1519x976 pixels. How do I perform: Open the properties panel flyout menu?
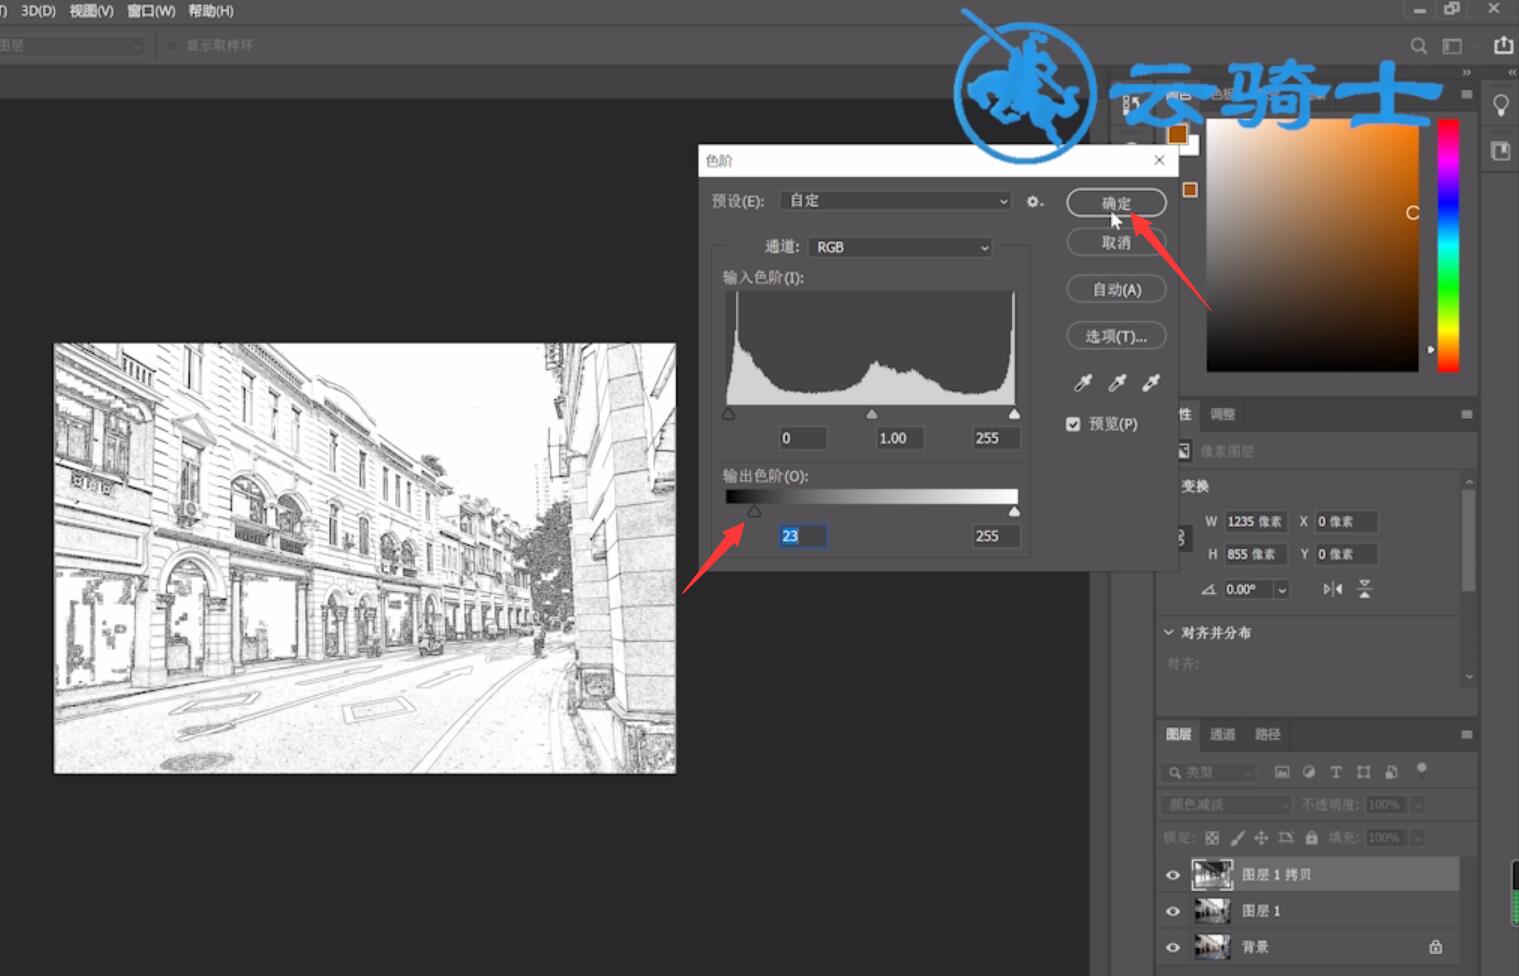pyautogui.click(x=1467, y=414)
